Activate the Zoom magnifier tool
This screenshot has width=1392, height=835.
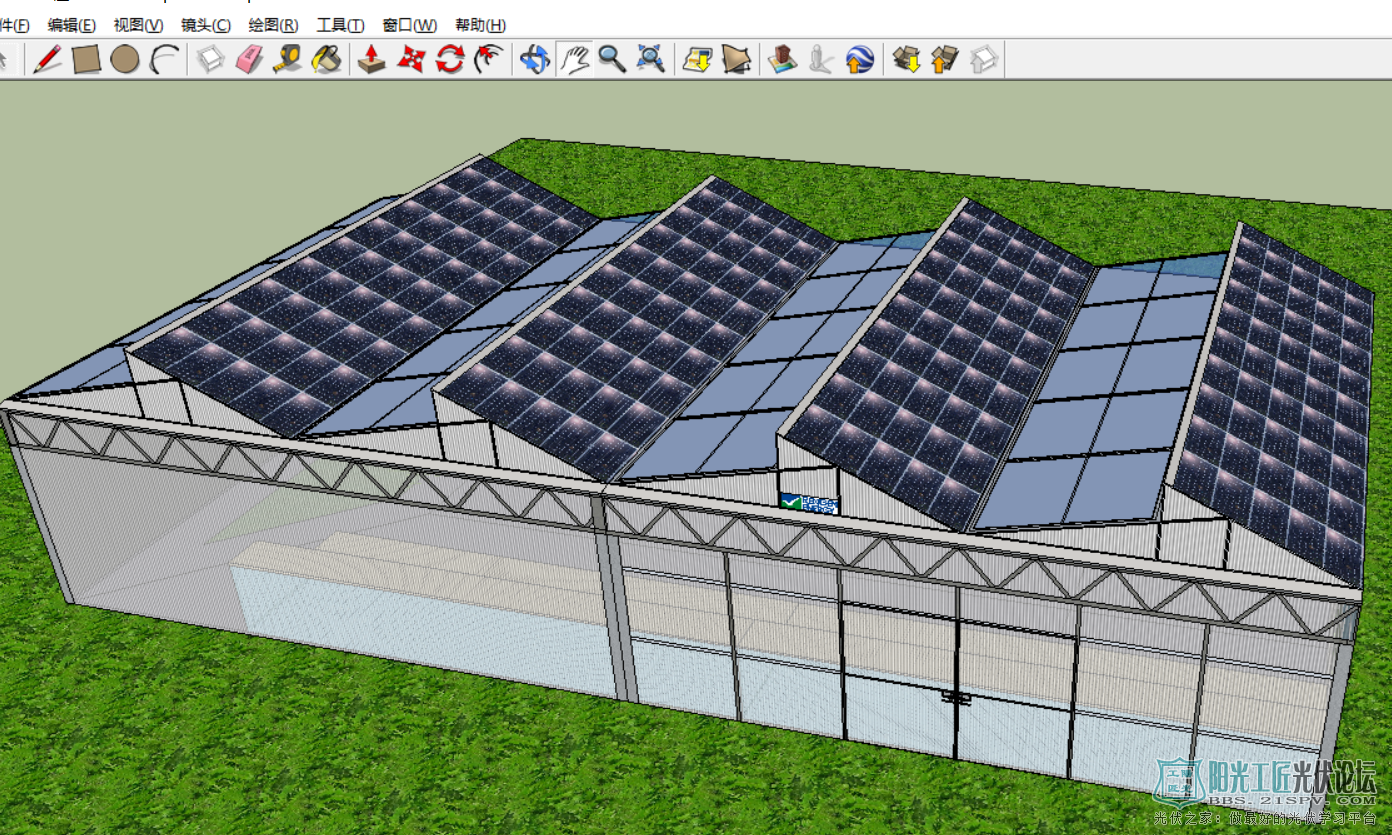[612, 60]
